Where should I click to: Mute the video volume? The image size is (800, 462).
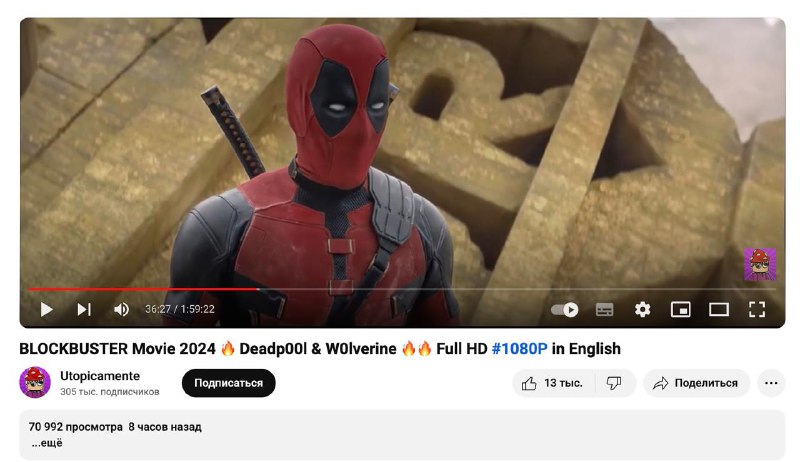coord(121,309)
